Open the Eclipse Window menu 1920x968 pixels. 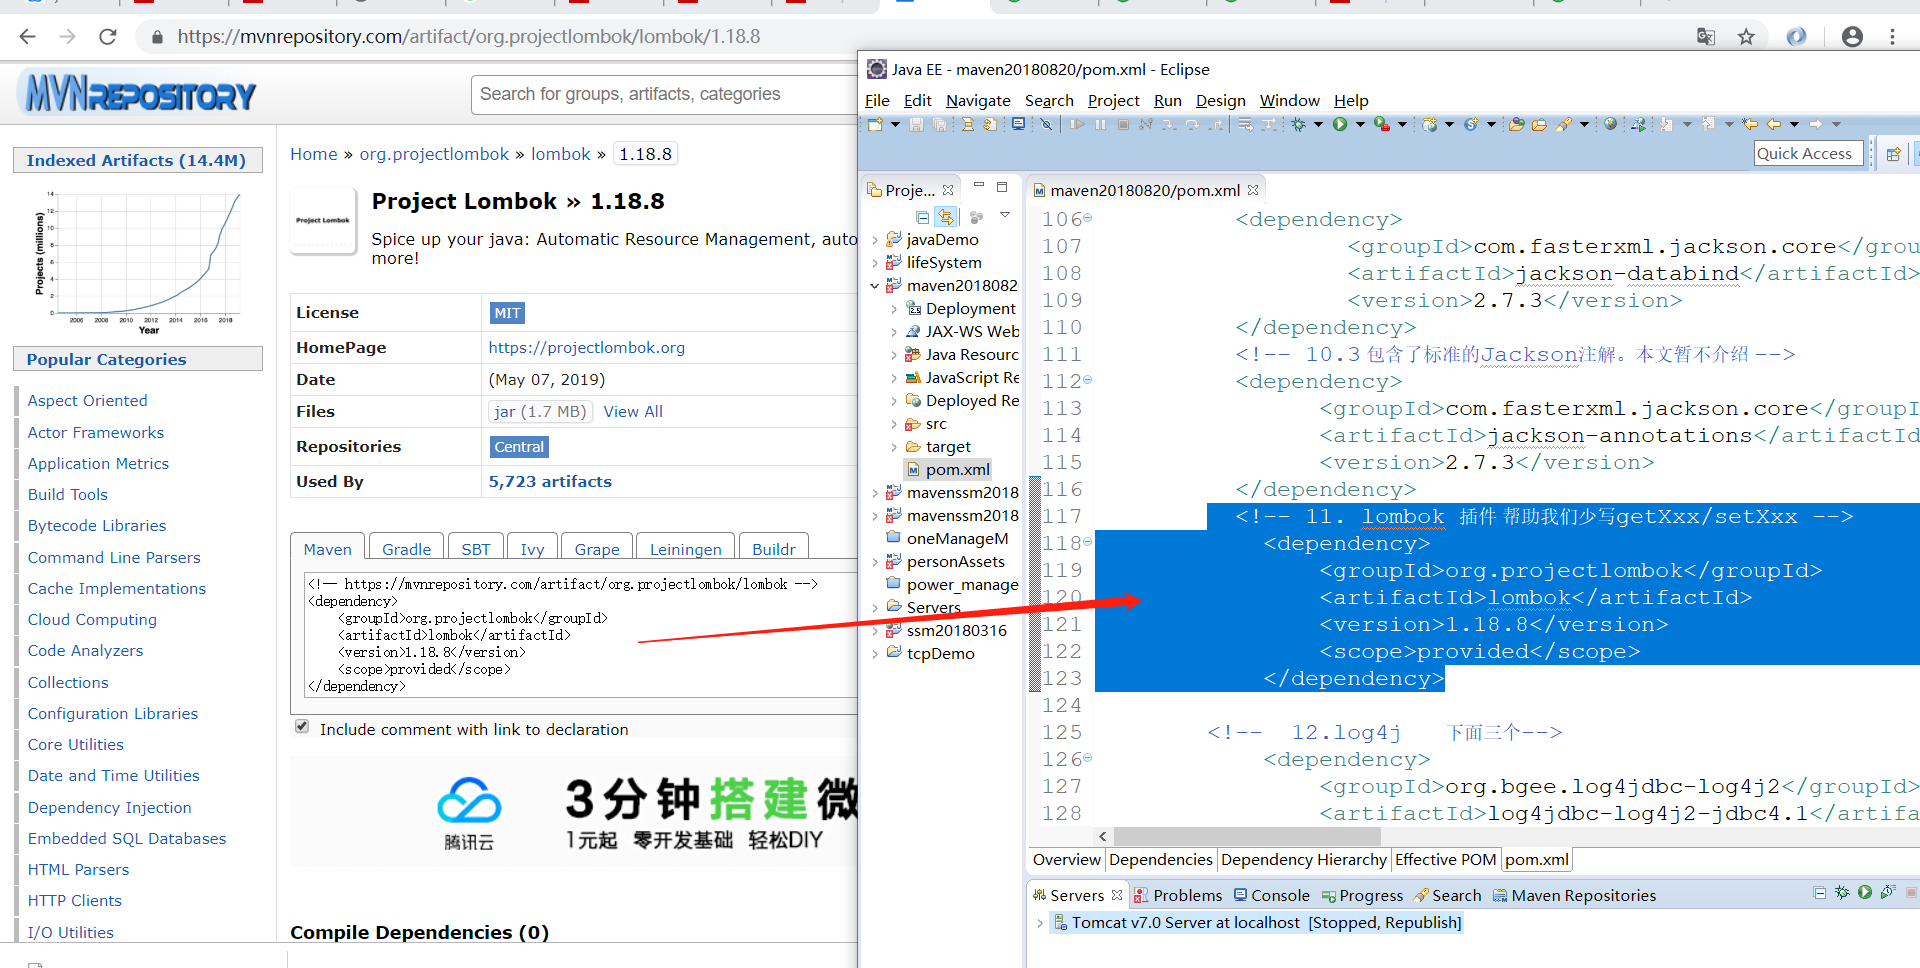(1289, 100)
